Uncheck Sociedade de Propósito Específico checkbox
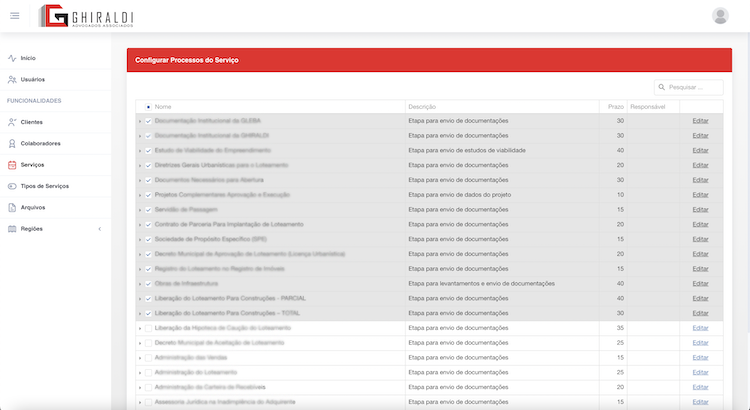 (148, 240)
